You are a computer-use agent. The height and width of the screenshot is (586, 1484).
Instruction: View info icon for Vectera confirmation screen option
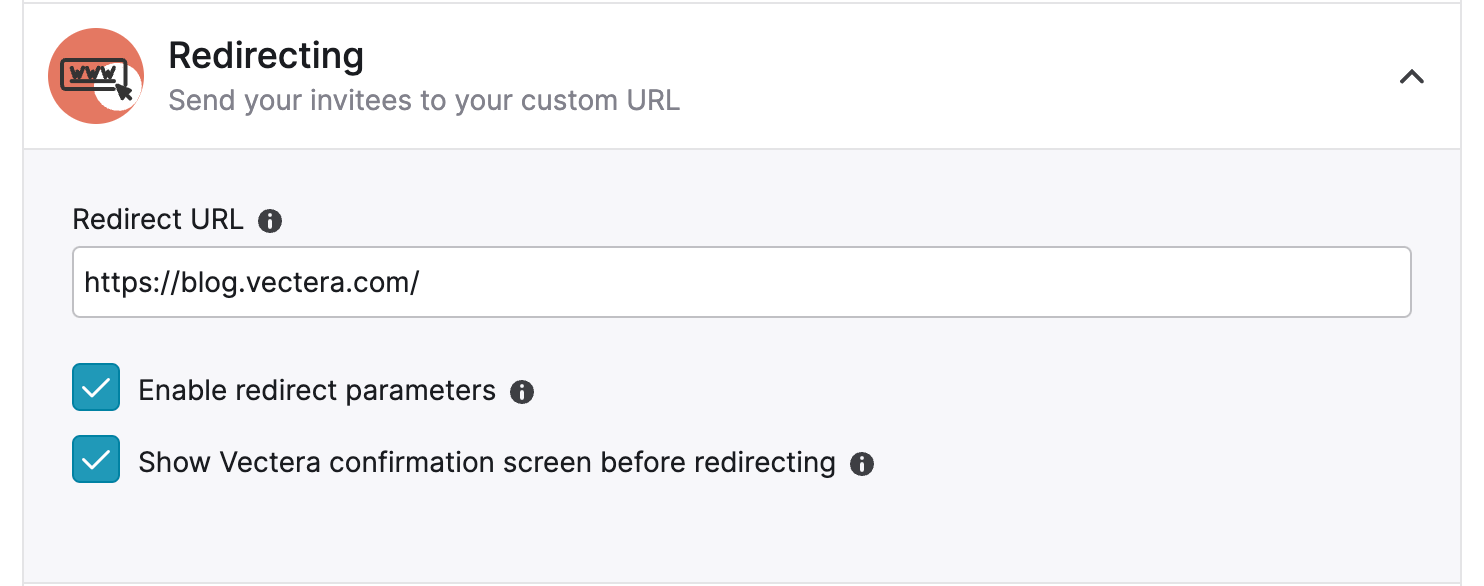point(862,464)
